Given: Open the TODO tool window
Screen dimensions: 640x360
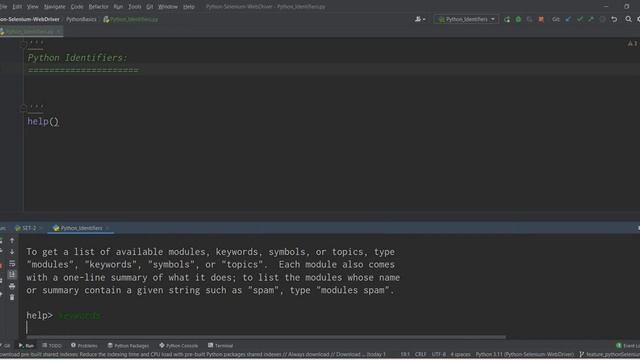Looking at the screenshot, I should point(52,346).
